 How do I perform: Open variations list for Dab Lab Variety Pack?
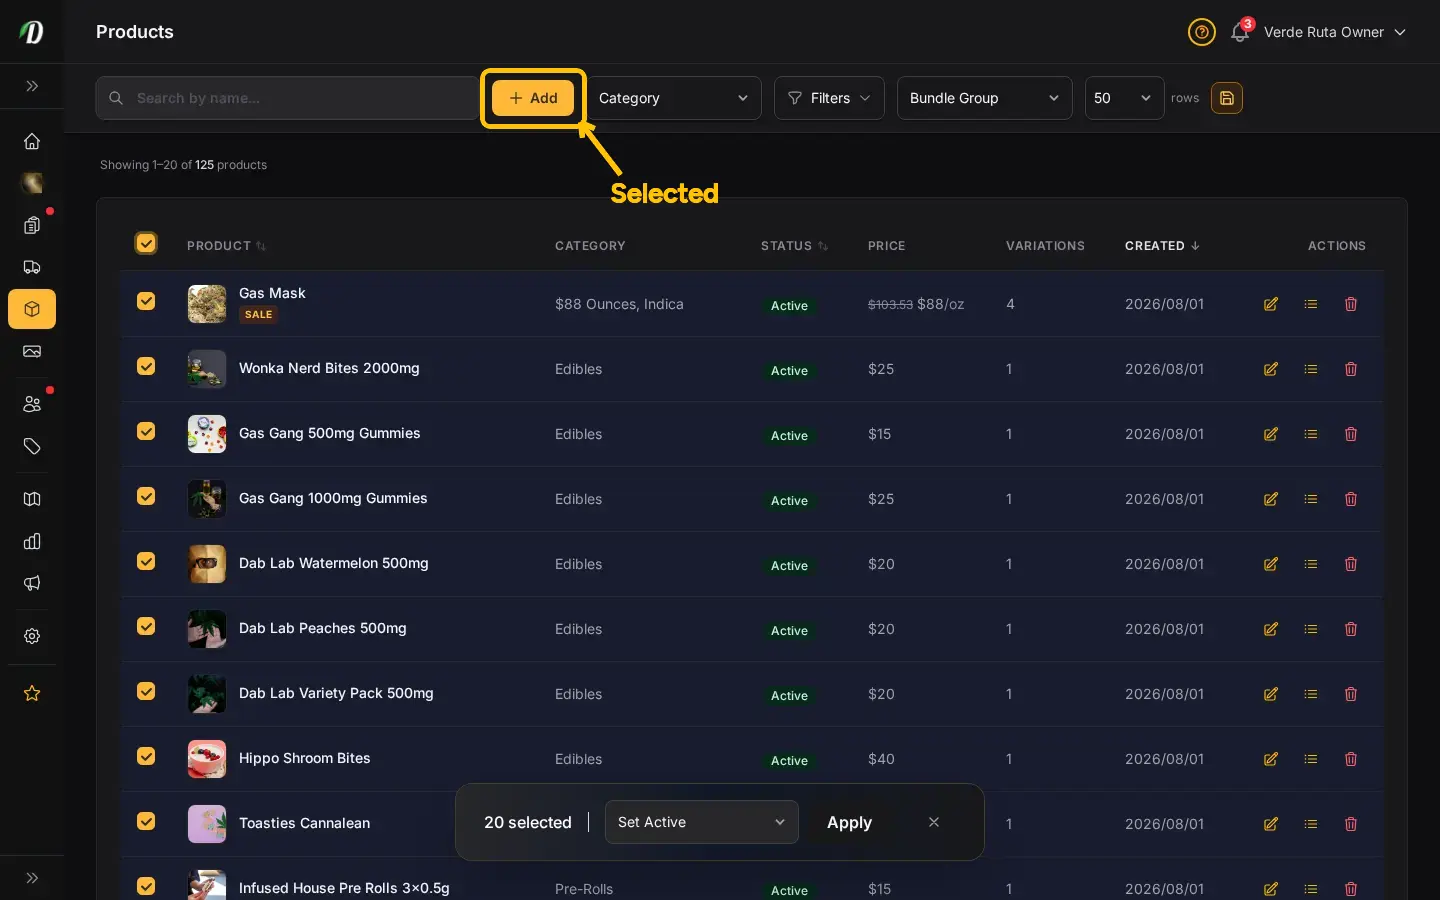[1311, 694]
